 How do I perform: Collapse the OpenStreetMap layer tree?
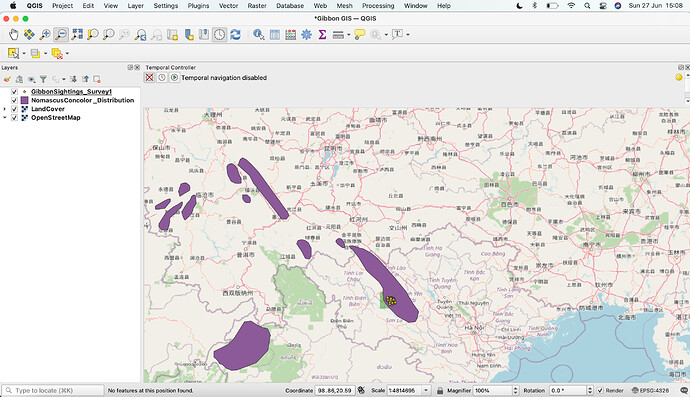(x=4, y=118)
